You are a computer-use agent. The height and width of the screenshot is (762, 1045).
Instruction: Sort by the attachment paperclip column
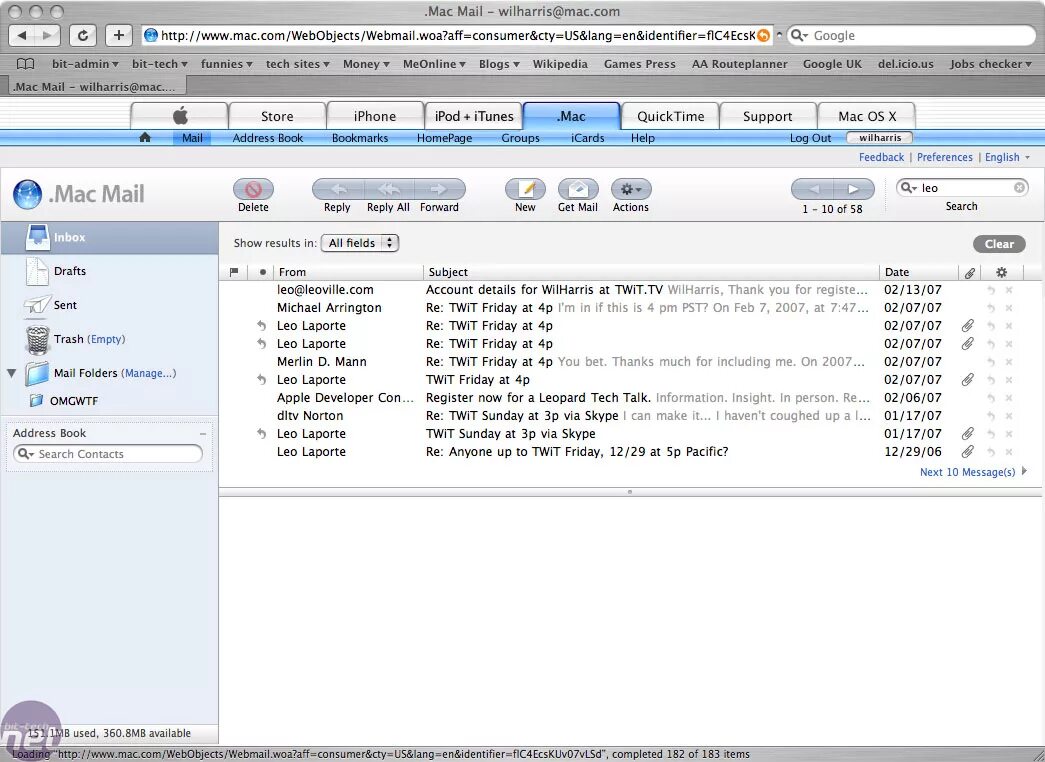click(x=970, y=272)
